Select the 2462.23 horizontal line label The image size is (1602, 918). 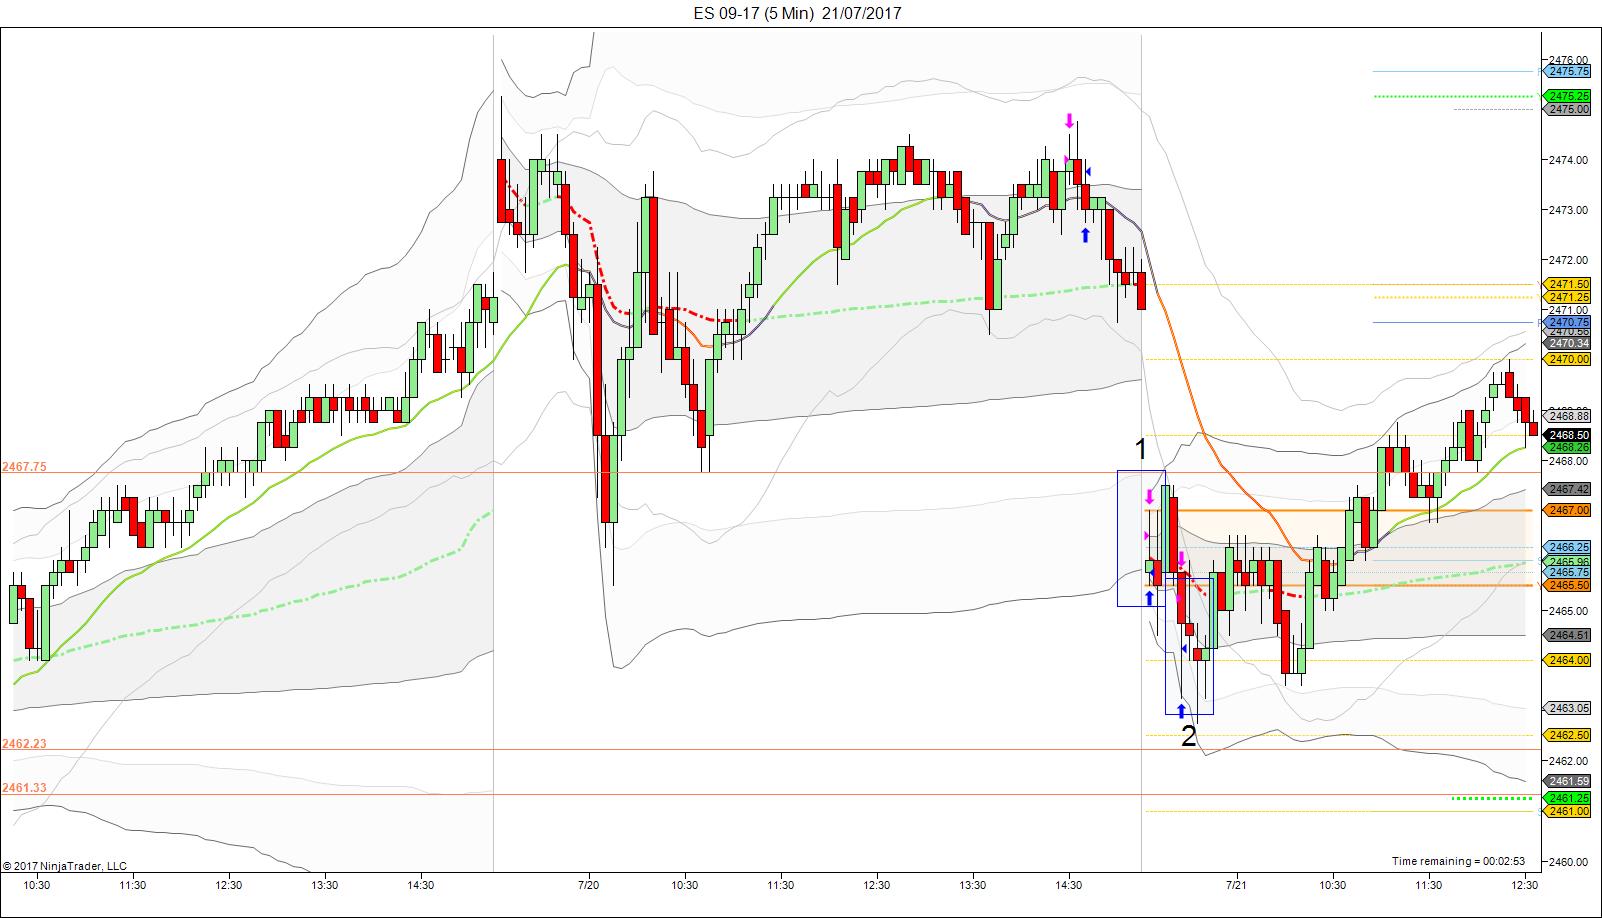pyautogui.click(x=24, y=743)
